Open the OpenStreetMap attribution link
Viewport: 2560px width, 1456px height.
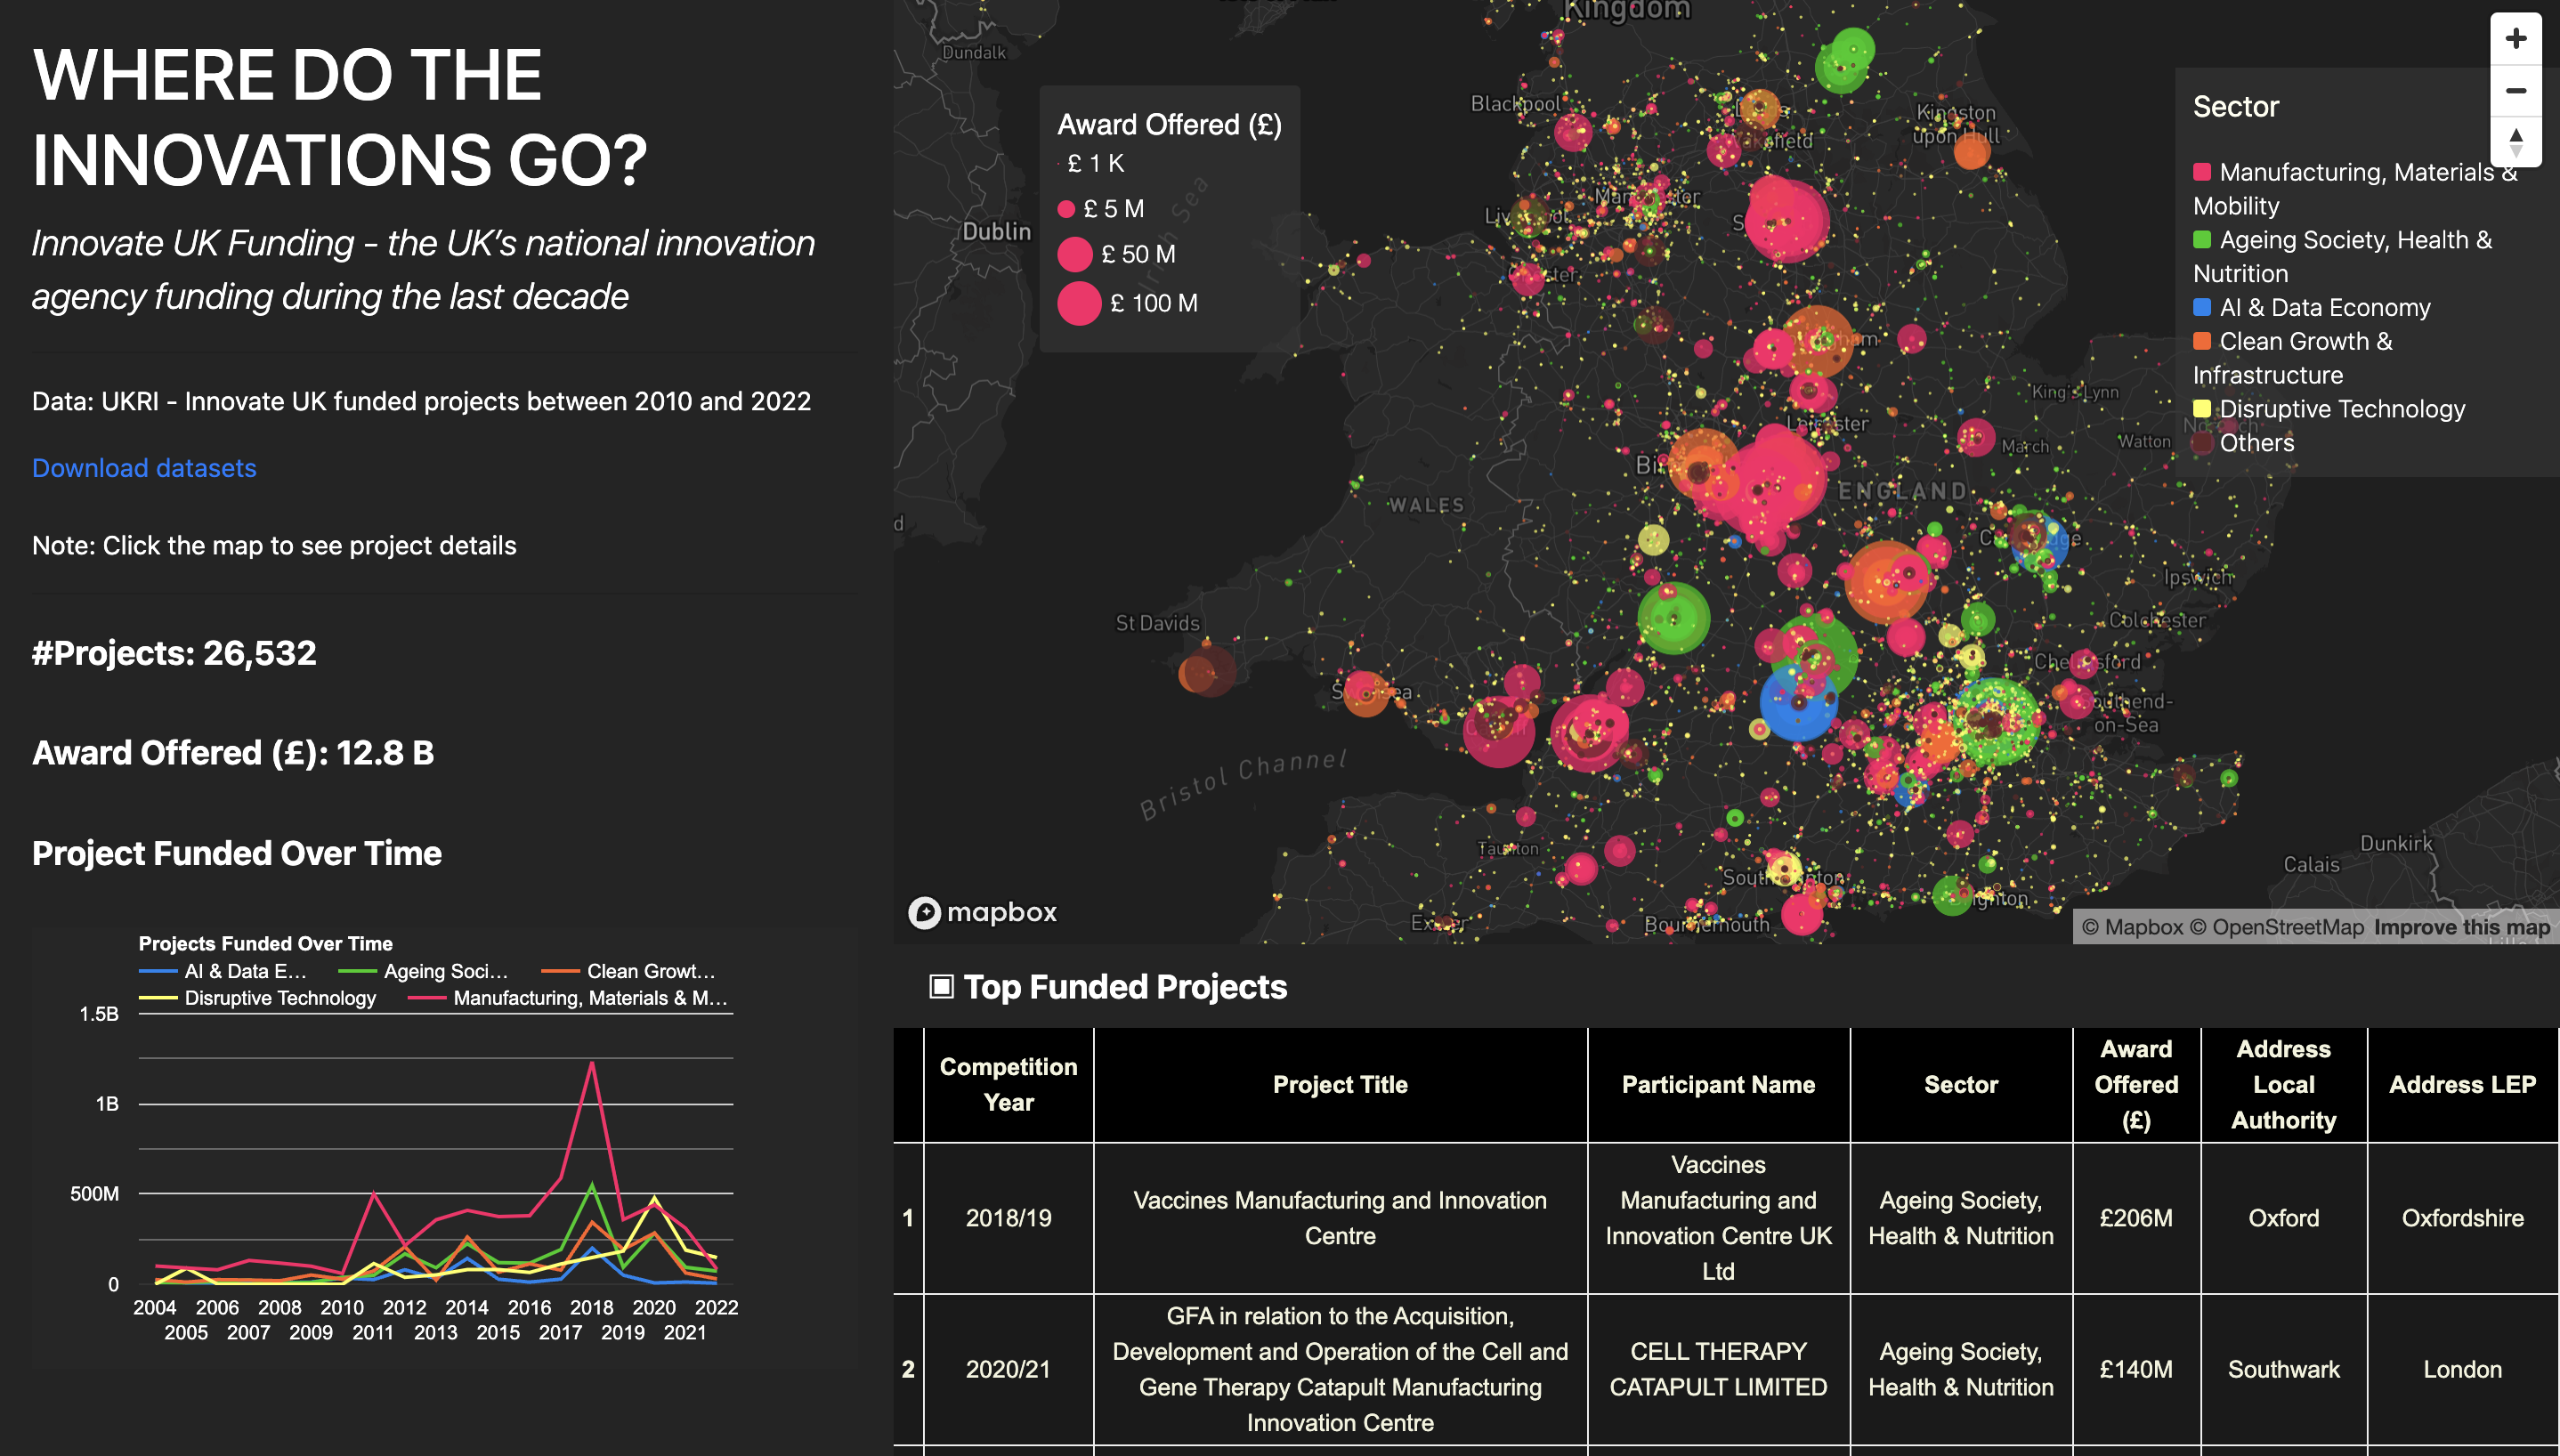pyautogui.click(x=2277, y=927)
